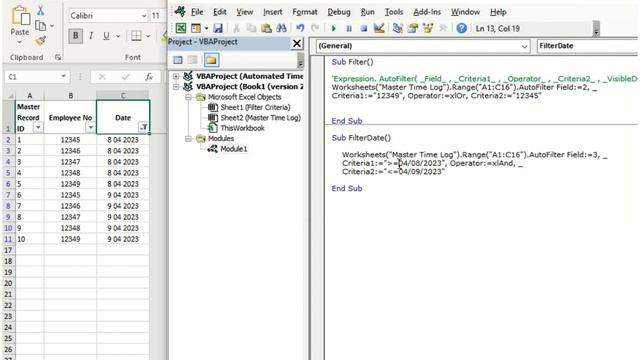Image resolution: width=640 pixels, height=360 pixels.
Task: Open the Calibri font name dropdown
Action: pos(144,16)
